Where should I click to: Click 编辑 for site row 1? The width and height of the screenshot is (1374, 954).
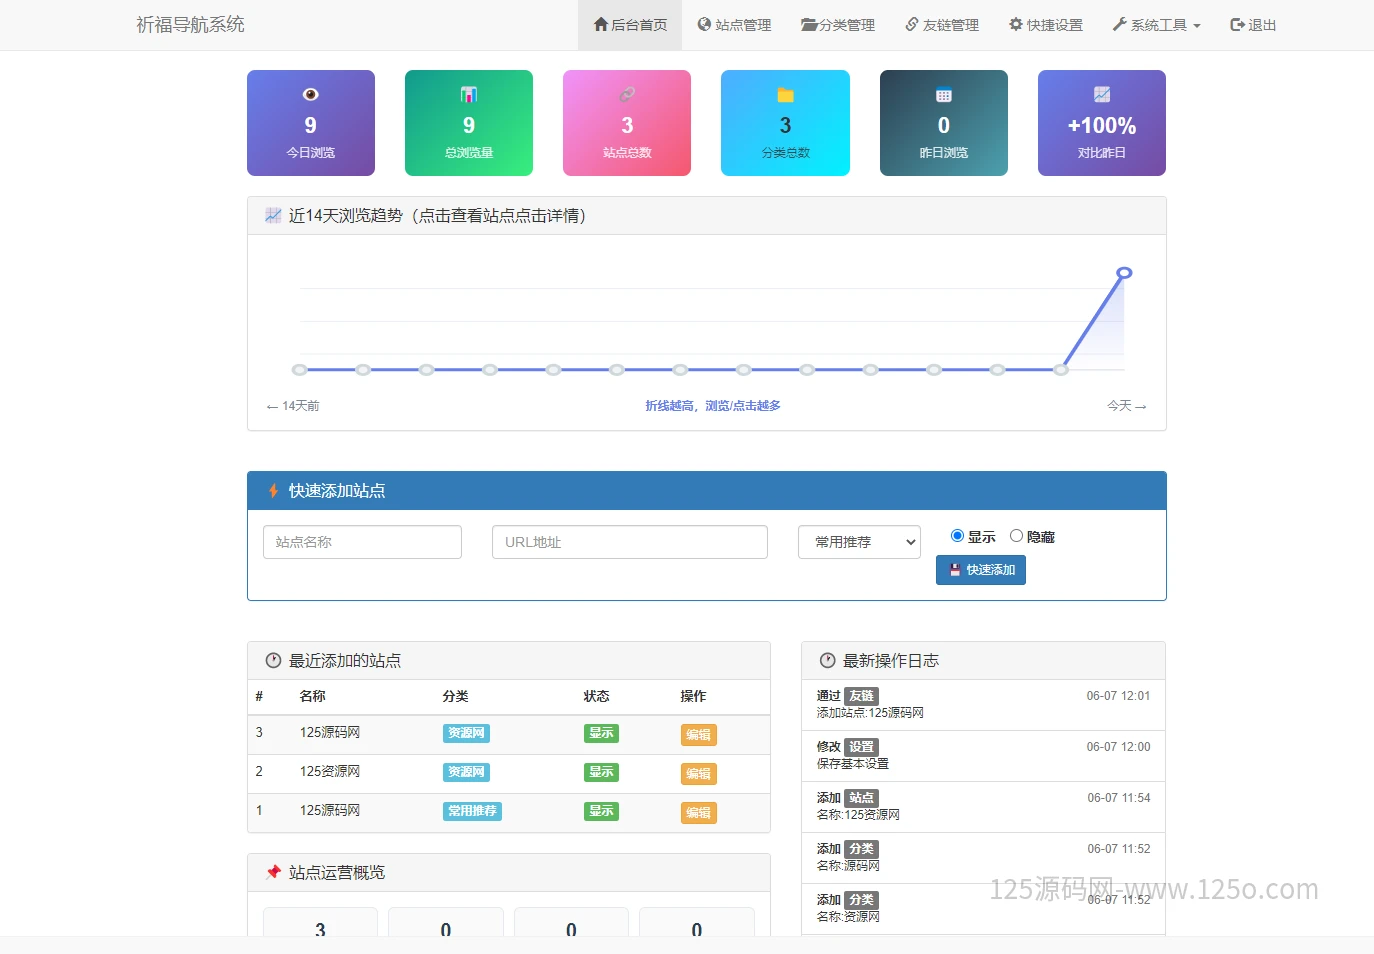tap(698, 813)
